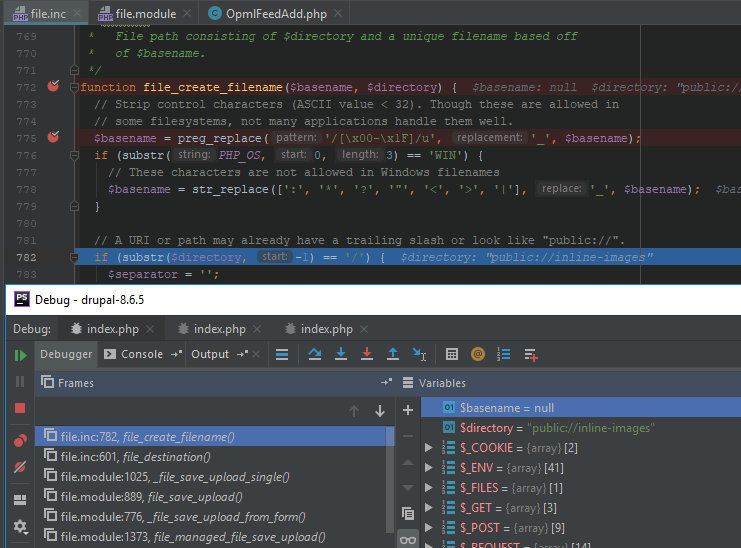Mute all breakpoints
The width and height of the screenshot is (741, 548).
20,467
